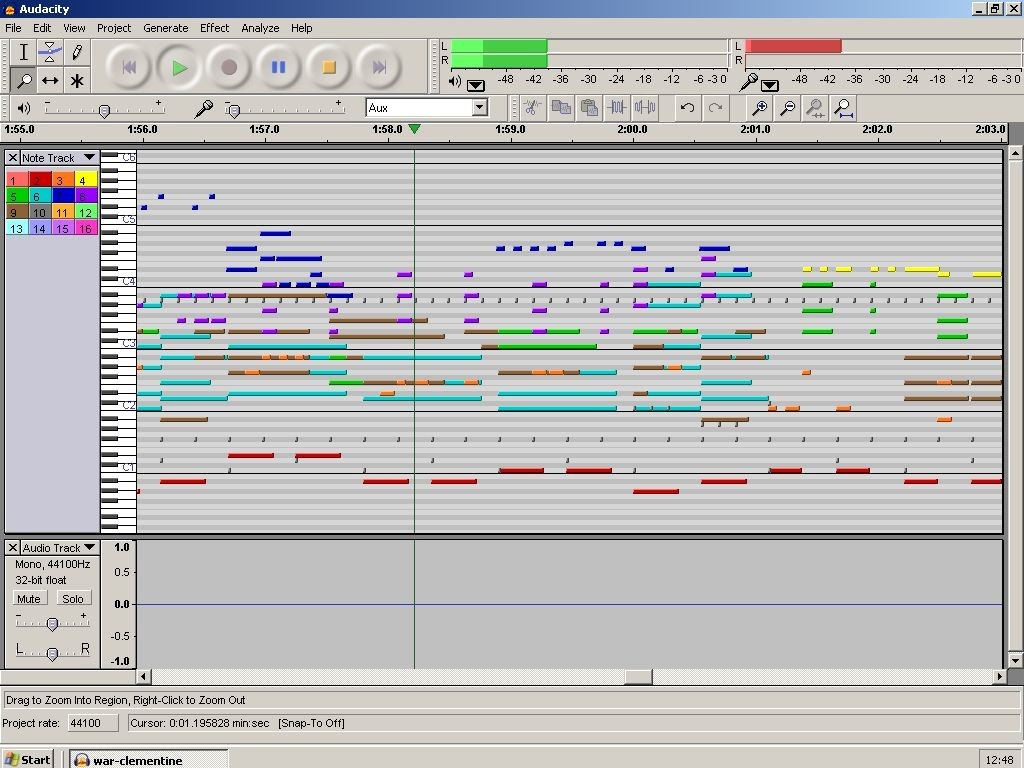1024x768 pixels.
Task: Click Trim outside selection icon
Action: coord(616,107)
